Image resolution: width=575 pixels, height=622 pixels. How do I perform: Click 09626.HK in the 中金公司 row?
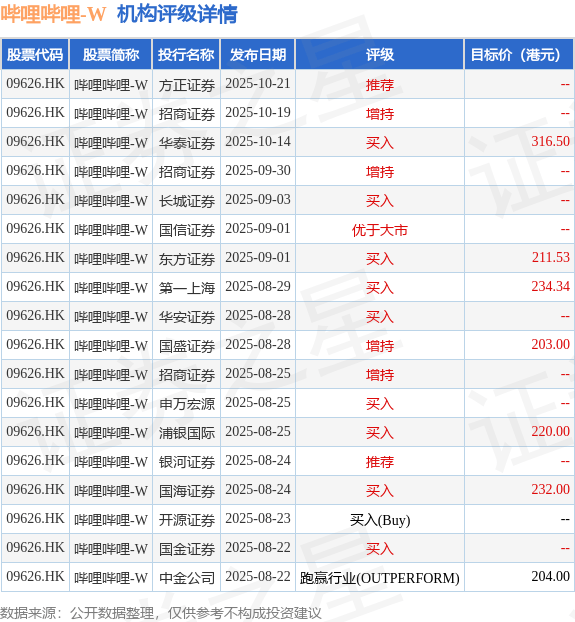point(35,576)
